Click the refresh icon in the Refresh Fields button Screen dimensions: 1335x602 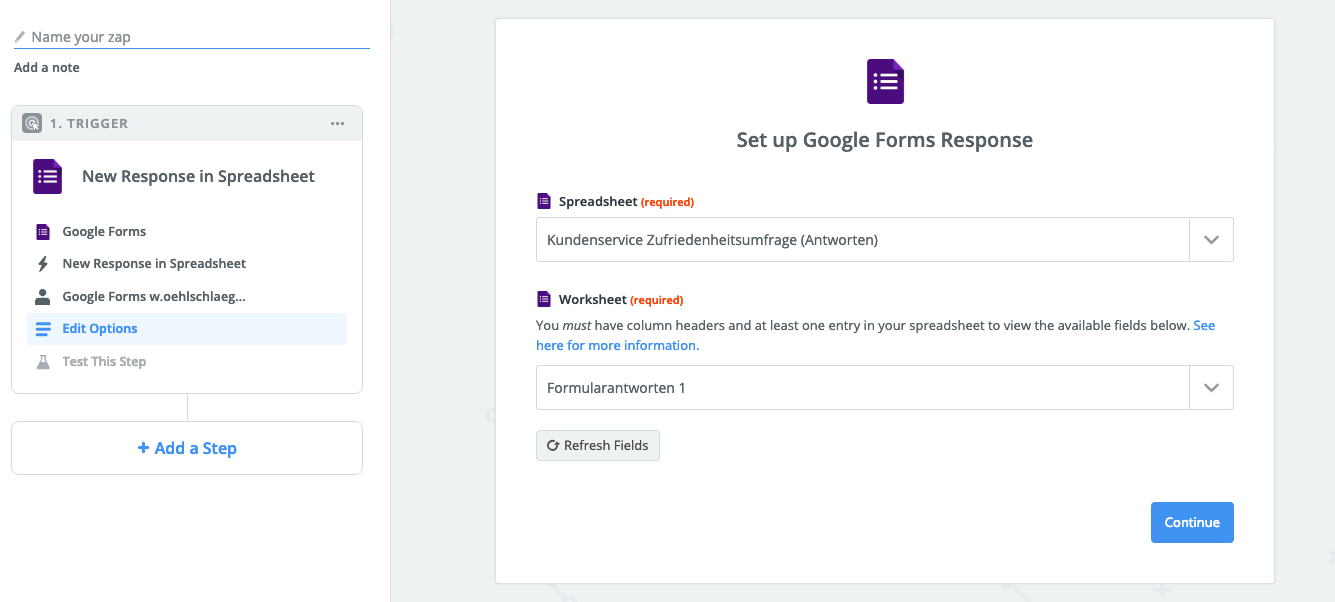tap(552, 445)
